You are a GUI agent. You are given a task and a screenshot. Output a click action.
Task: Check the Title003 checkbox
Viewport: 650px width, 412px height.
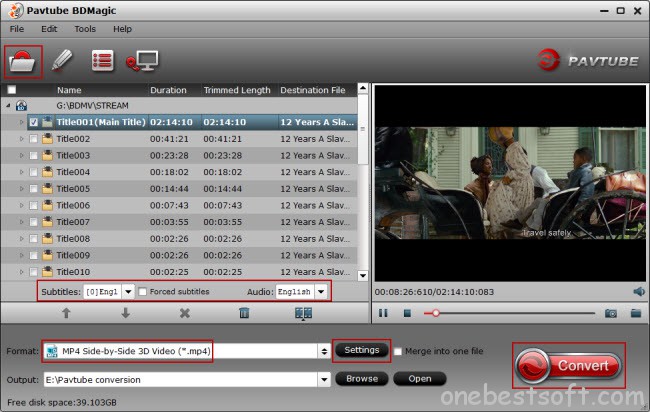pyautogui.click(x=34, y=155)
